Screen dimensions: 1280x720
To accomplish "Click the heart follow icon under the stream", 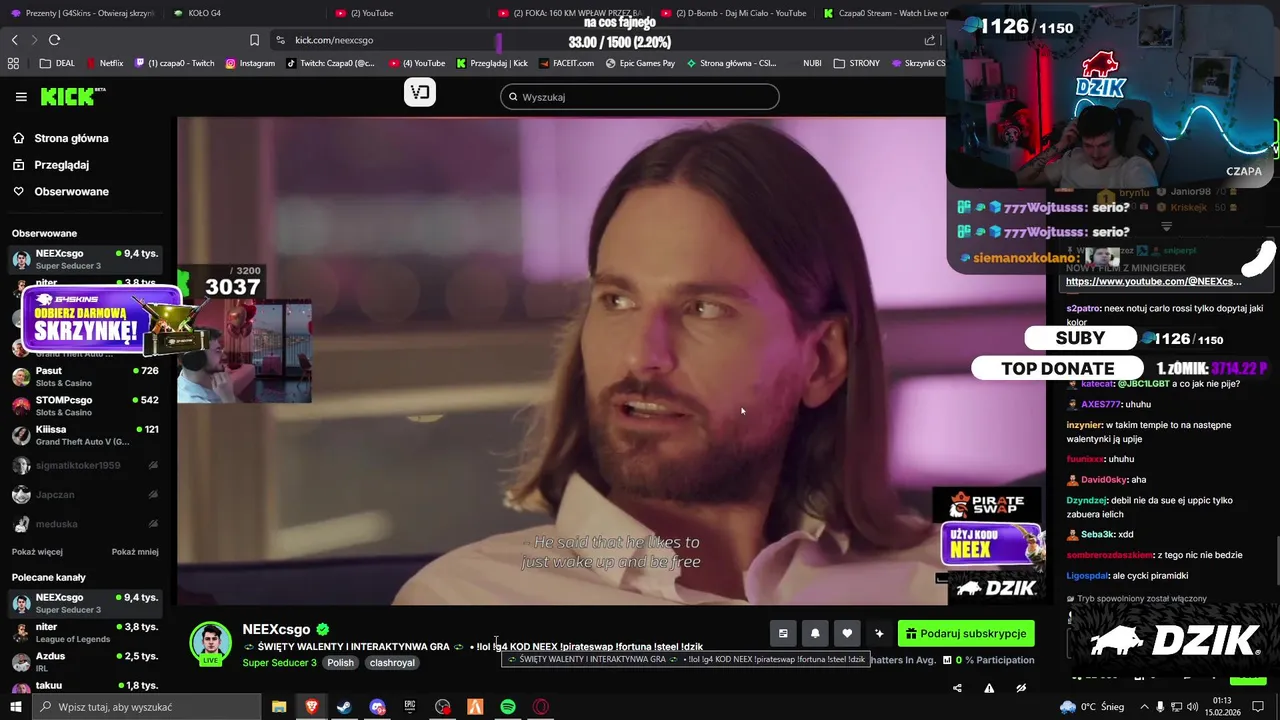I will point(847,633).
